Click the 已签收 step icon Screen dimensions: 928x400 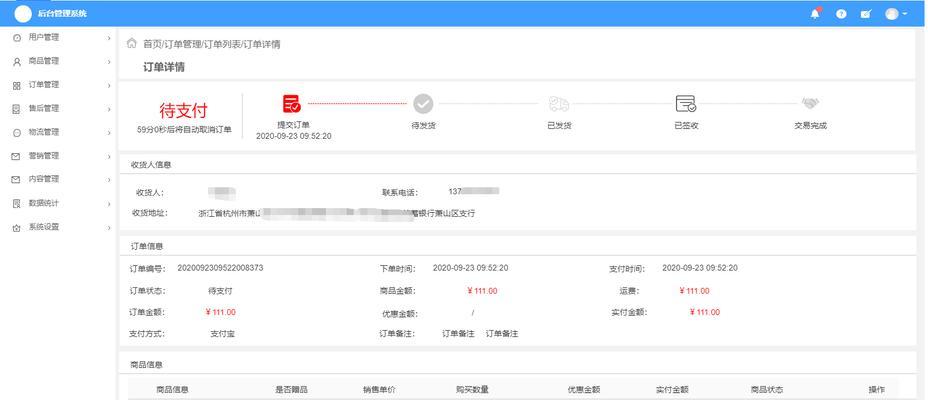pos(686,104)
